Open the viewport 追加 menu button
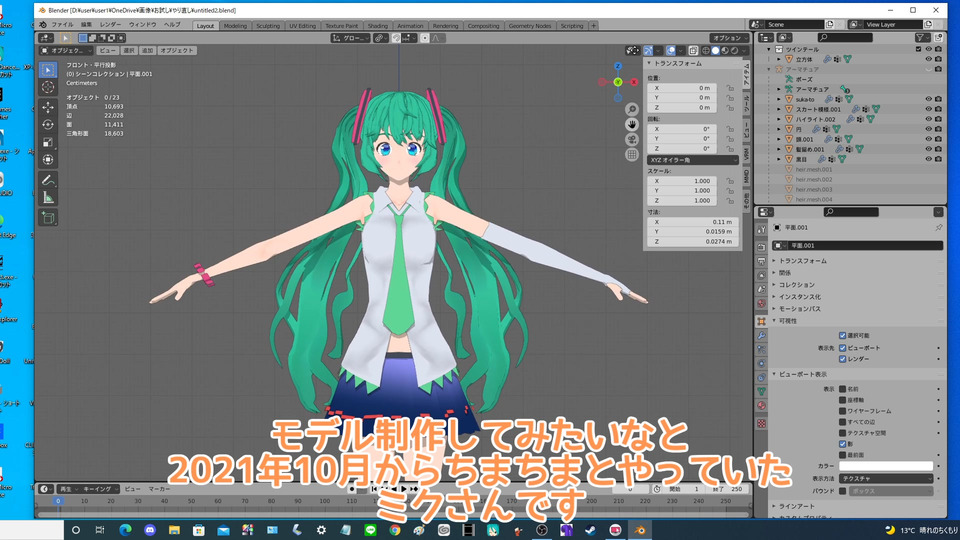The image size is (960, 540). [x=148, y=51]
